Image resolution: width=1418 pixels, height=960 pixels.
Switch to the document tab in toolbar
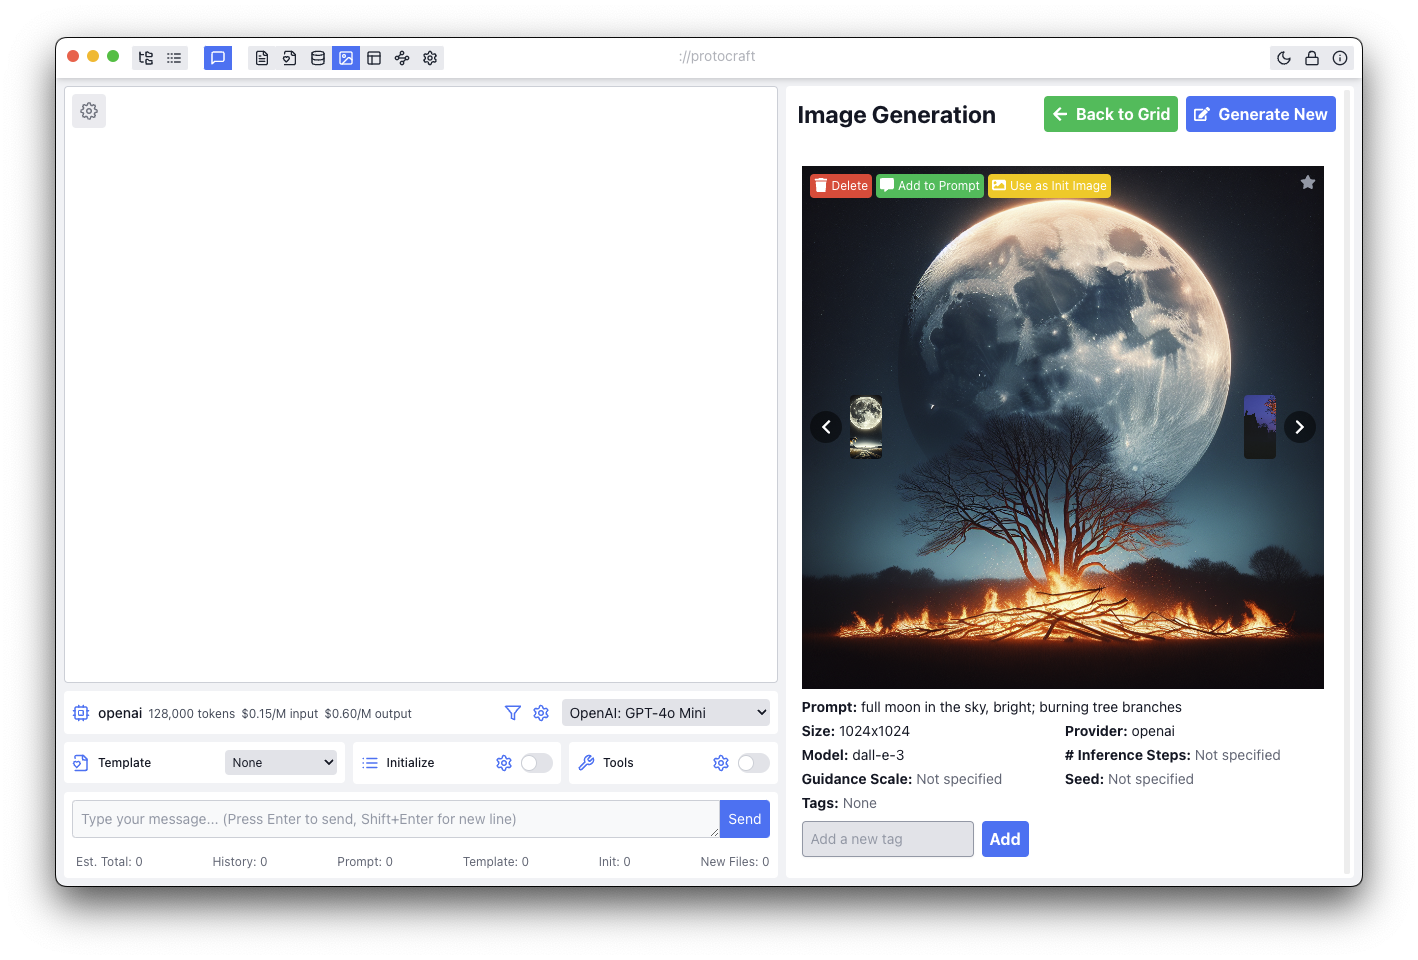pyautogui.click(x=262, y=58)
